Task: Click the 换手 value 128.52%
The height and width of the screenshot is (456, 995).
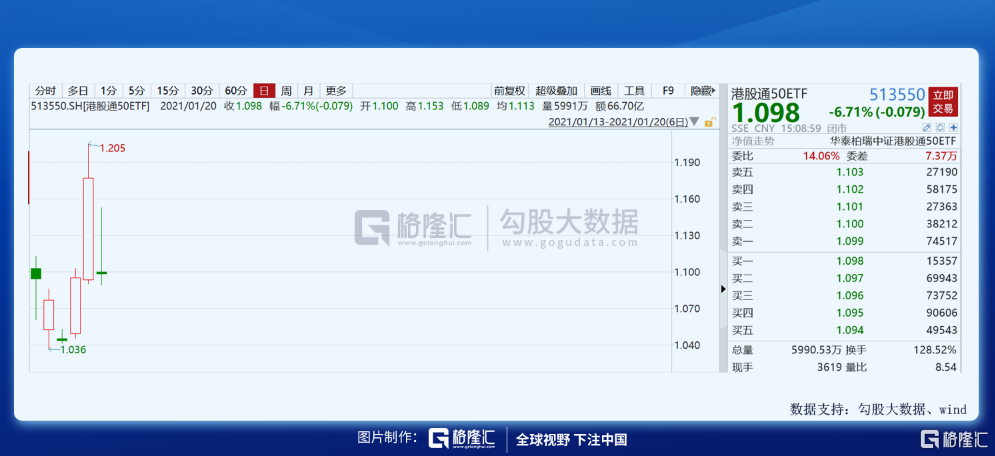Action: click(x=936, y=350)
